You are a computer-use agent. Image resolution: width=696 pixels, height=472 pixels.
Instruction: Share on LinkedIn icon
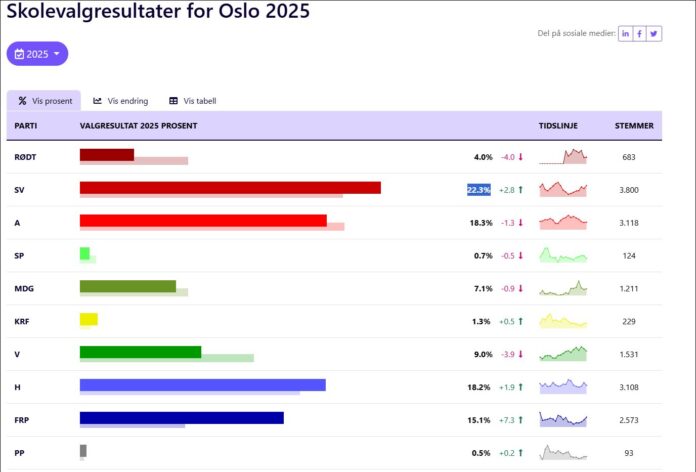[x=625, y=34]
